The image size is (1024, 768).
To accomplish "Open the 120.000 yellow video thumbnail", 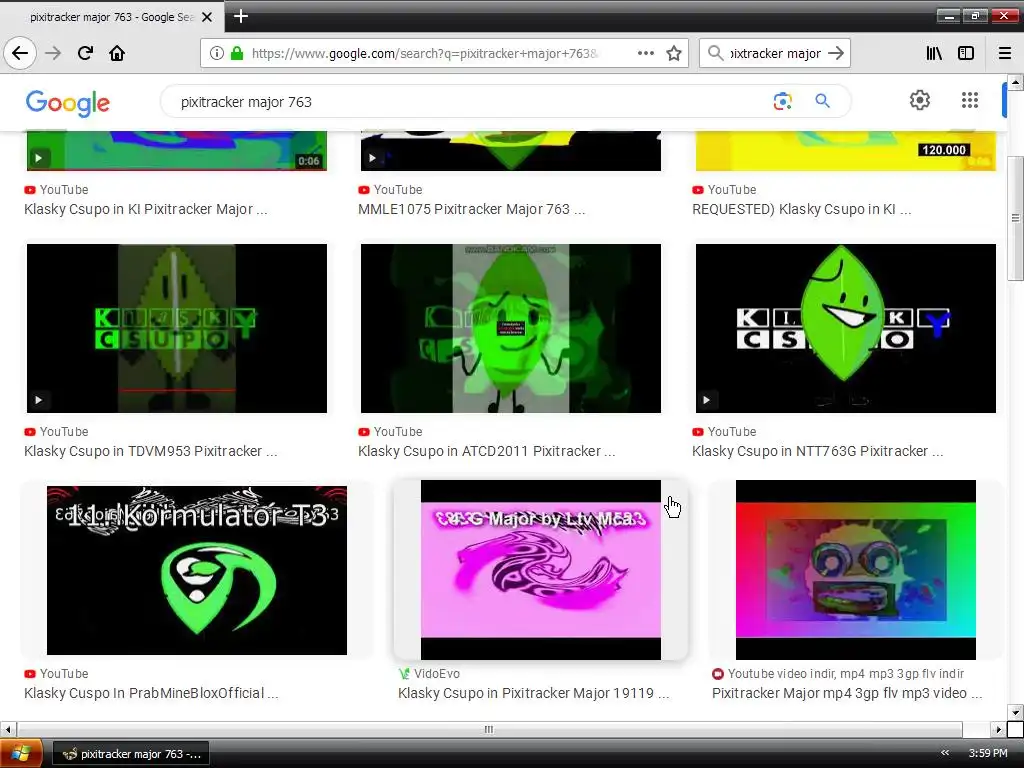I will click(x=846, y=151).
